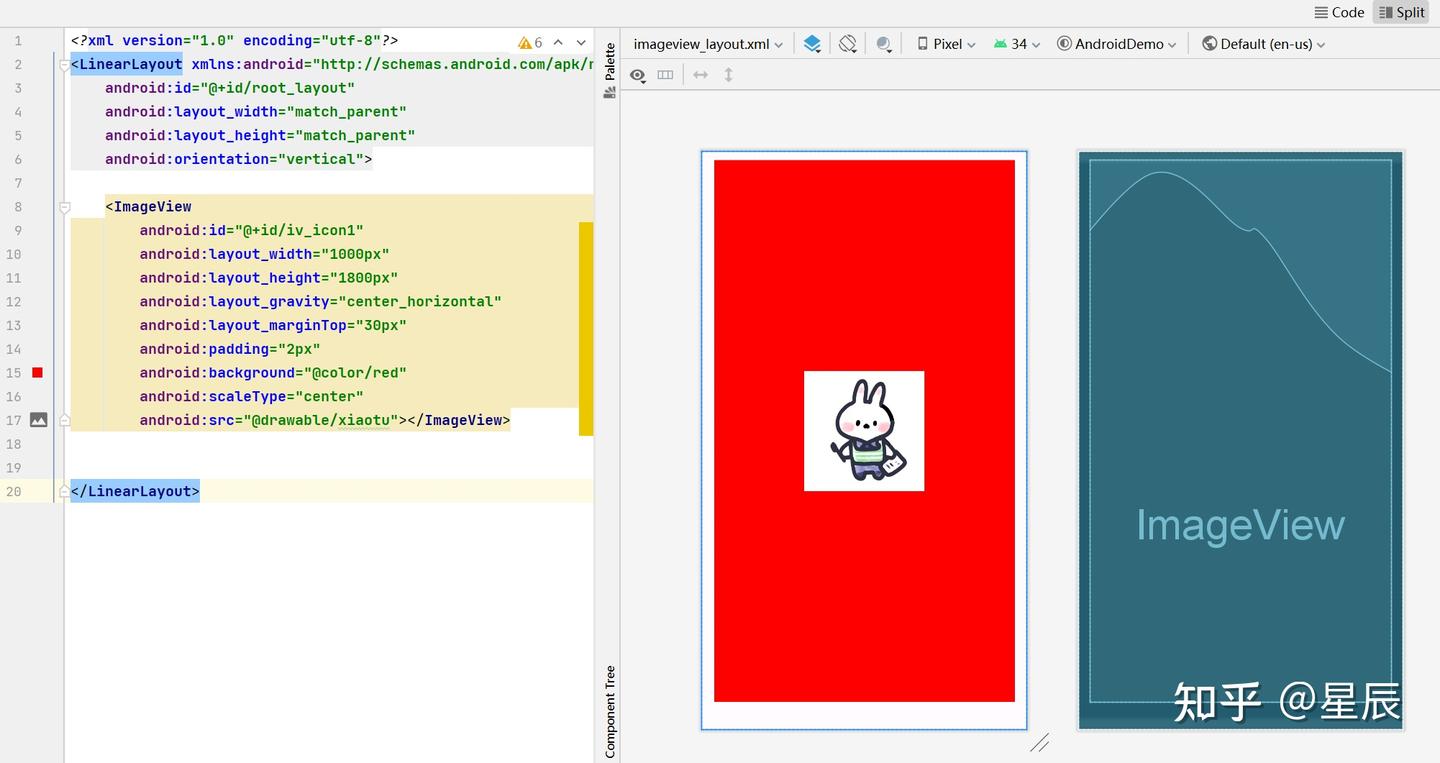Image resolution: width=1440 pixels, height=763 pixels.
Task: Open the imageview_layout.xml file dropdown
Action: [x=708, y=44]
